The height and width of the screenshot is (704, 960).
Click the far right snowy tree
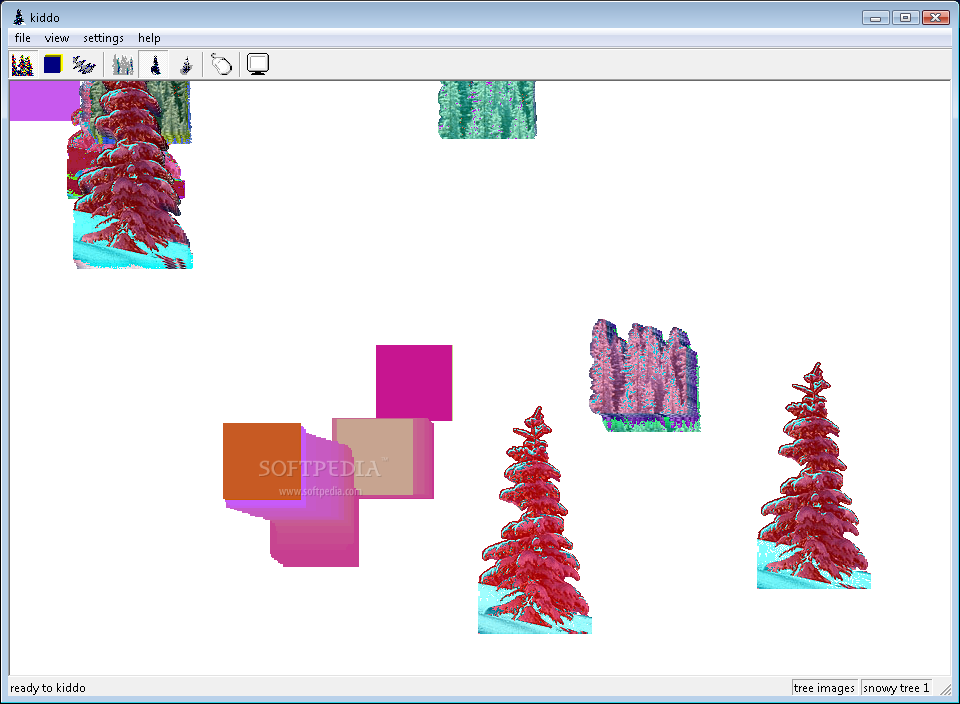pos(814,476)
